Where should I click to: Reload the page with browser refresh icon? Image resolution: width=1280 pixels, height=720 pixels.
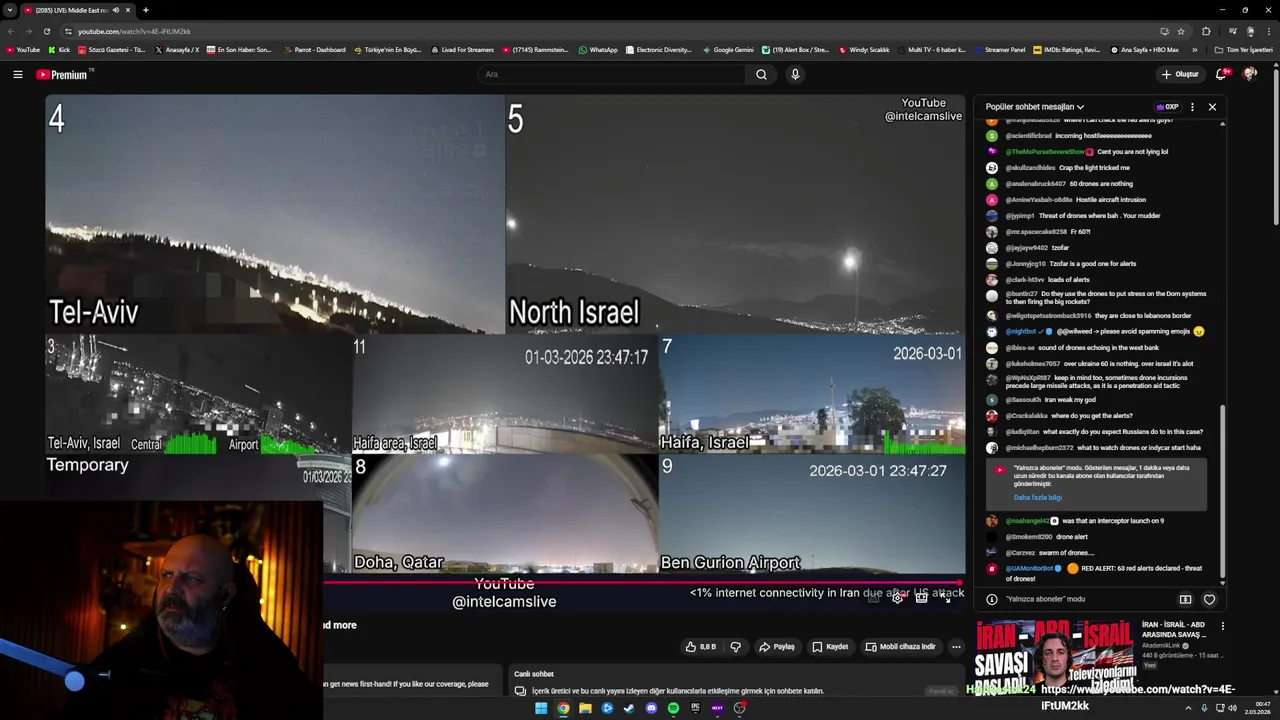coord(46,31)
